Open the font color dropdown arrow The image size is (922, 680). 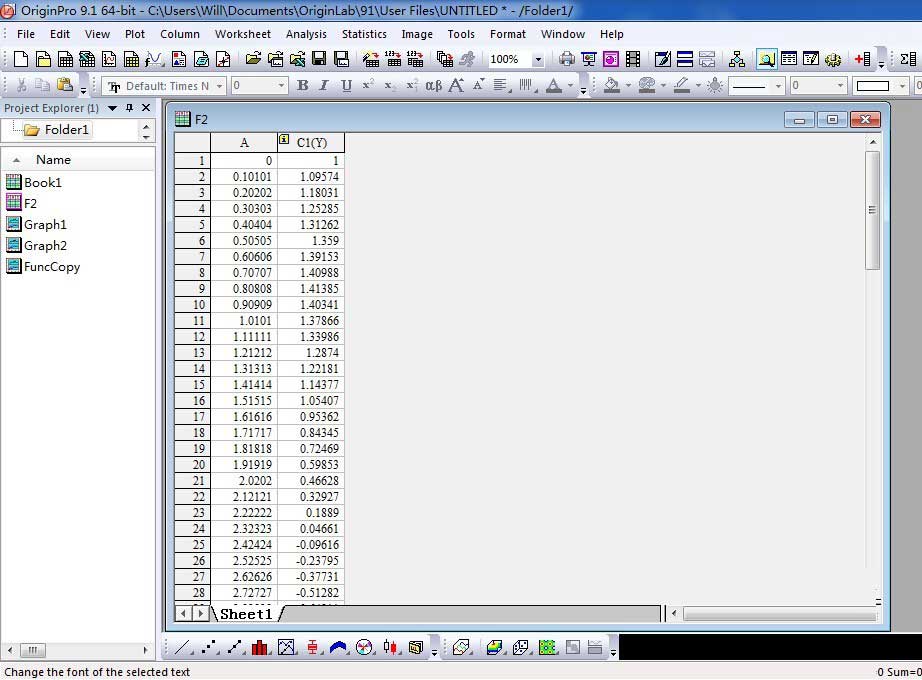tap(570, 86)
